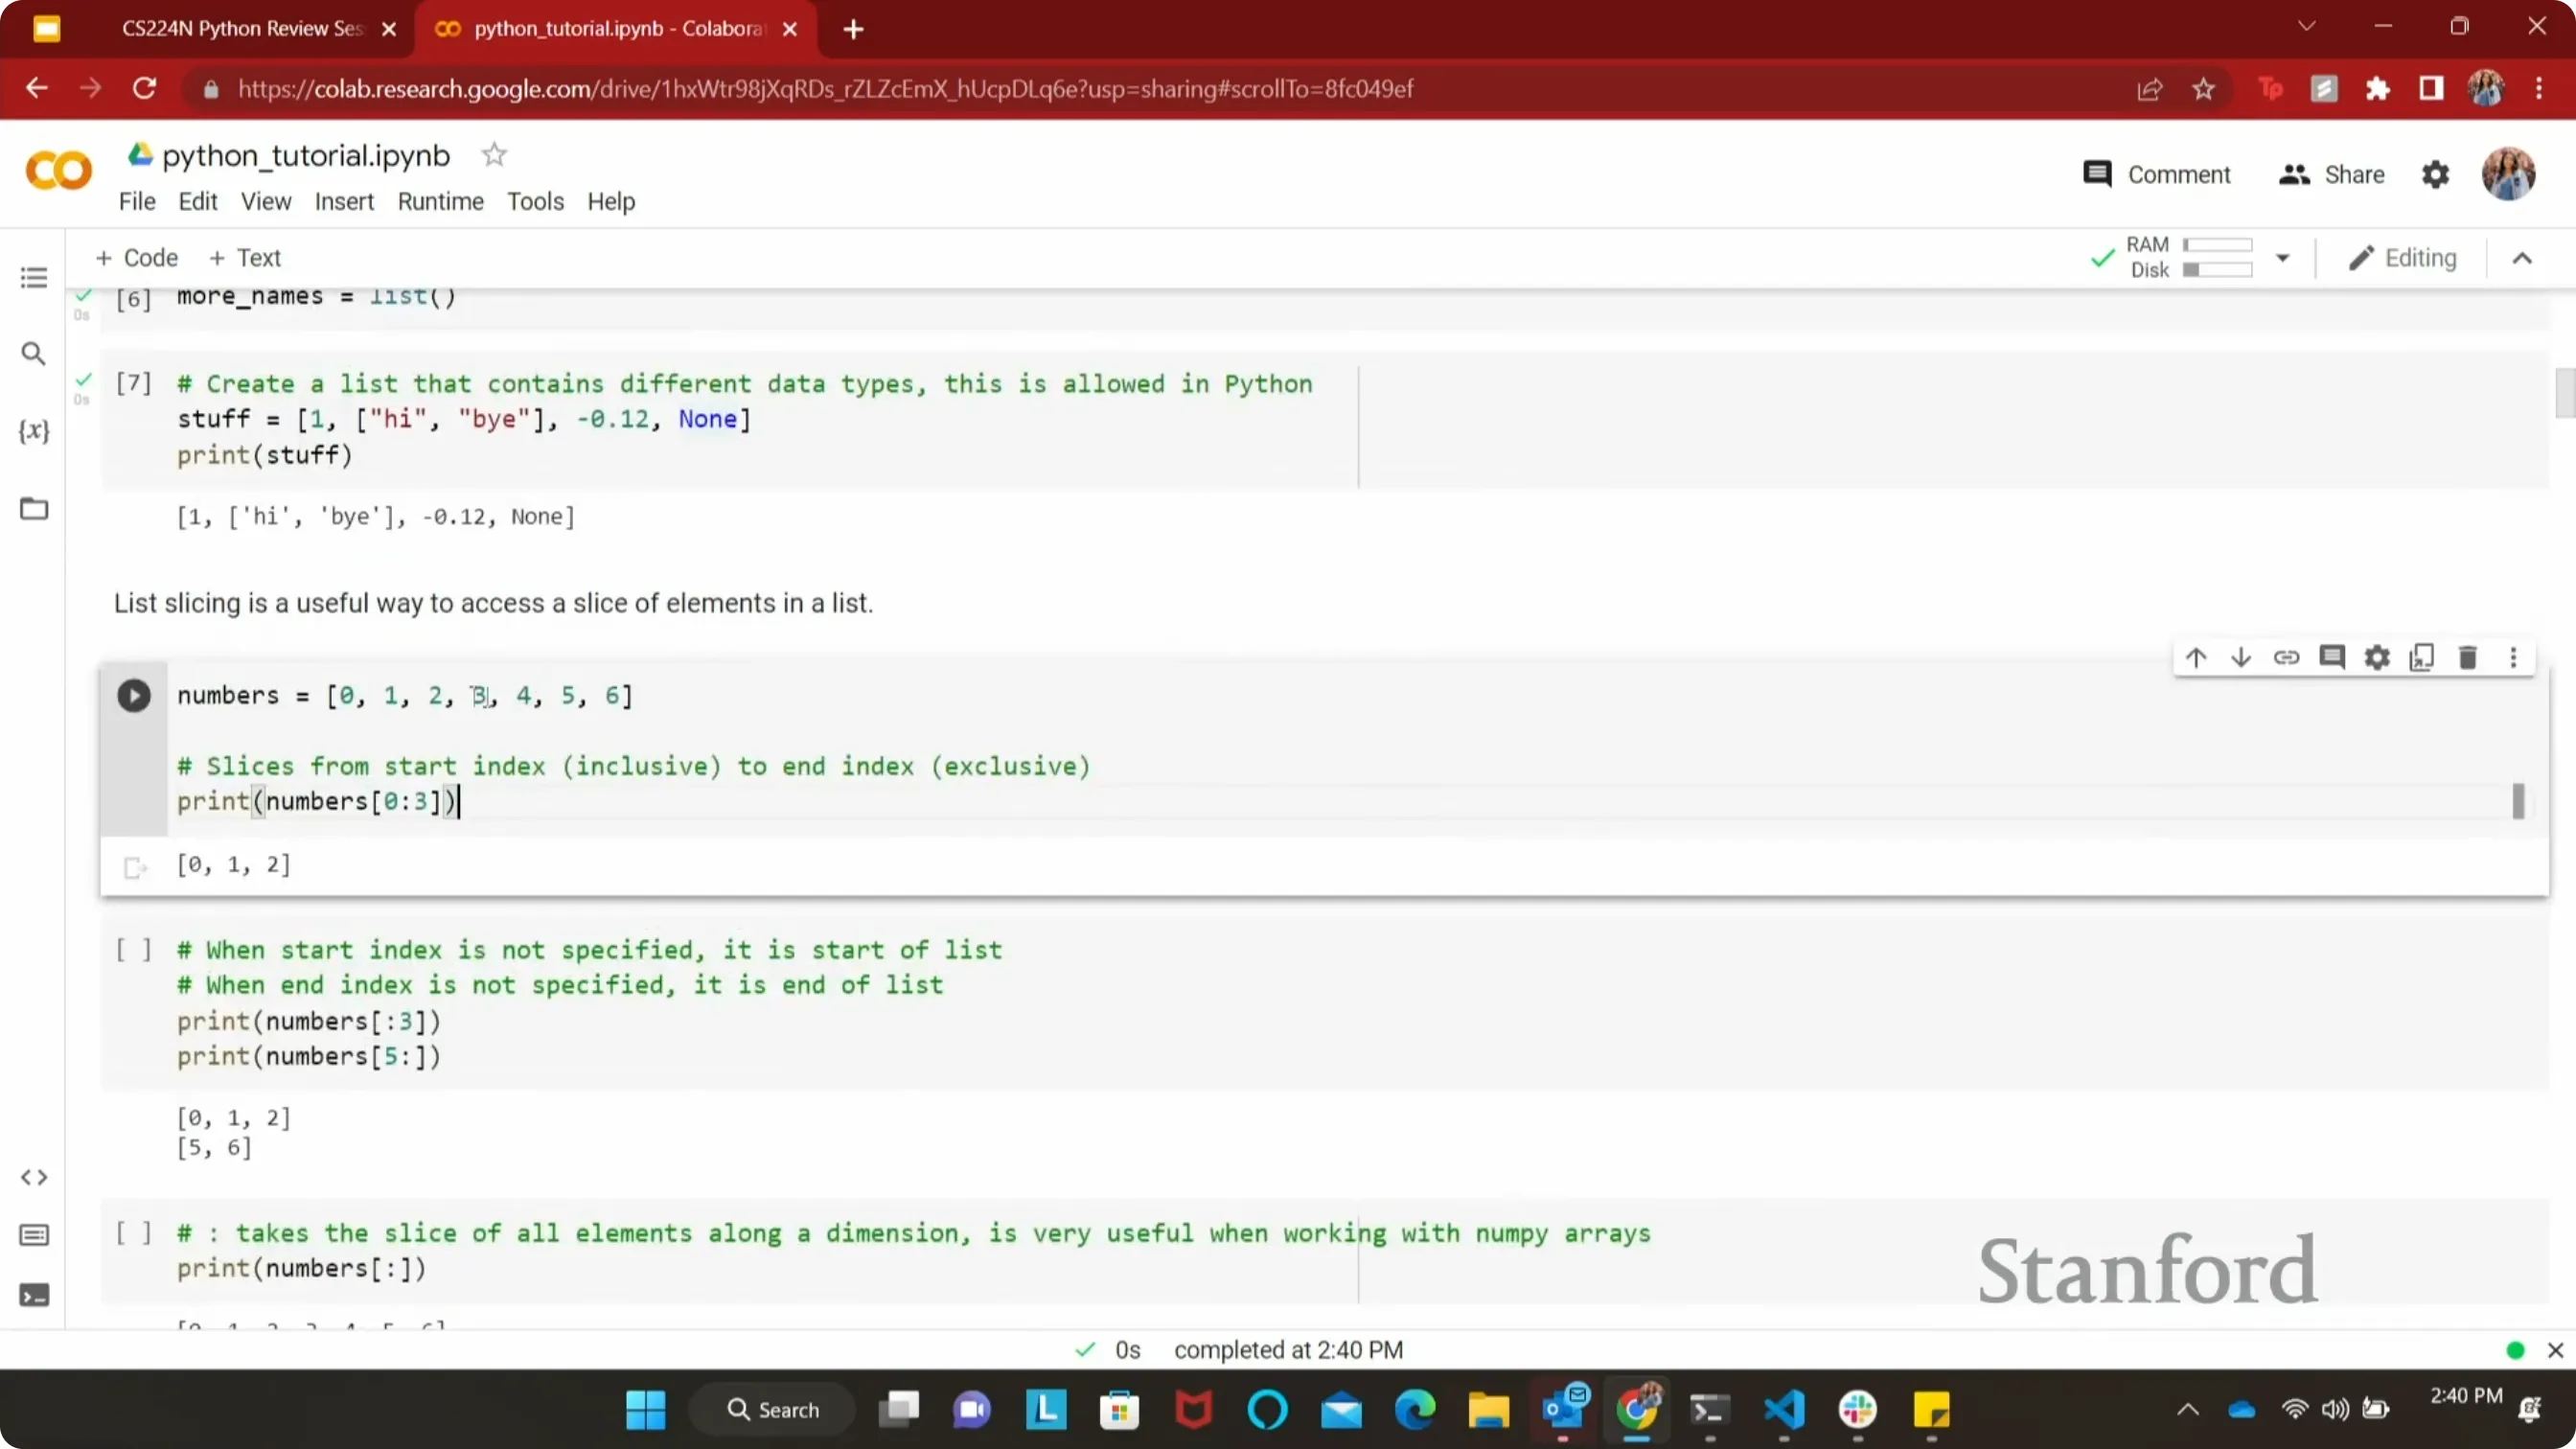2576x1449 pixels.
Task: Open the variables {x} panel
Action: (34, 431)
